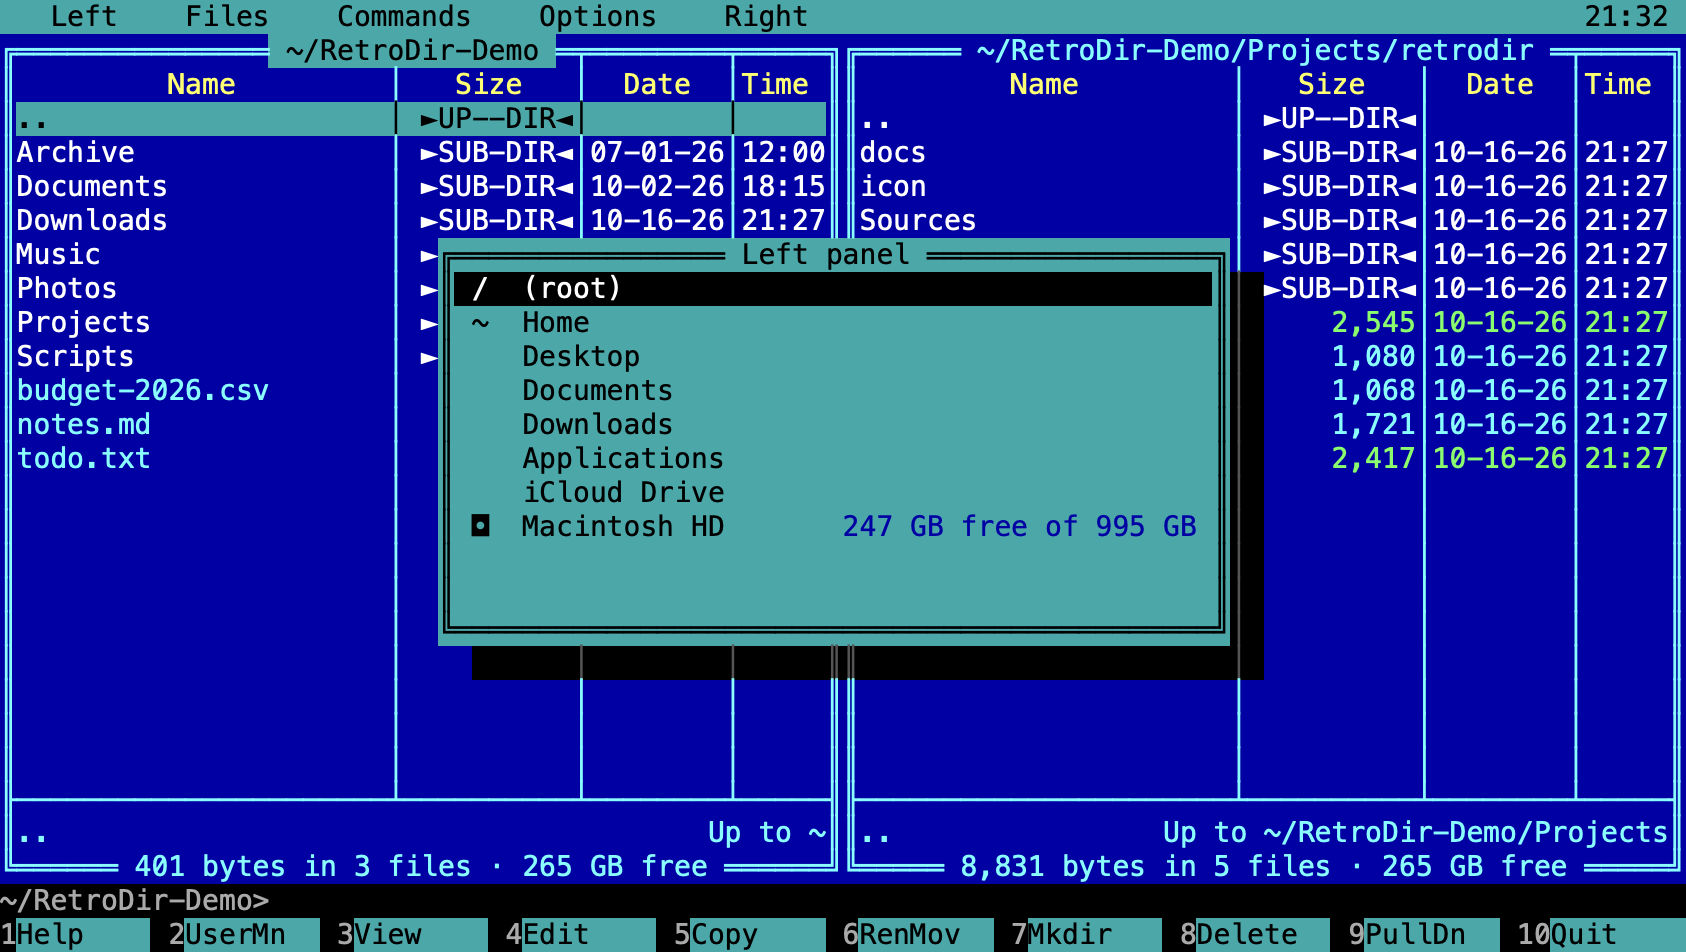
Task: Click the F1 Help button
Action: tap(75, 935)
